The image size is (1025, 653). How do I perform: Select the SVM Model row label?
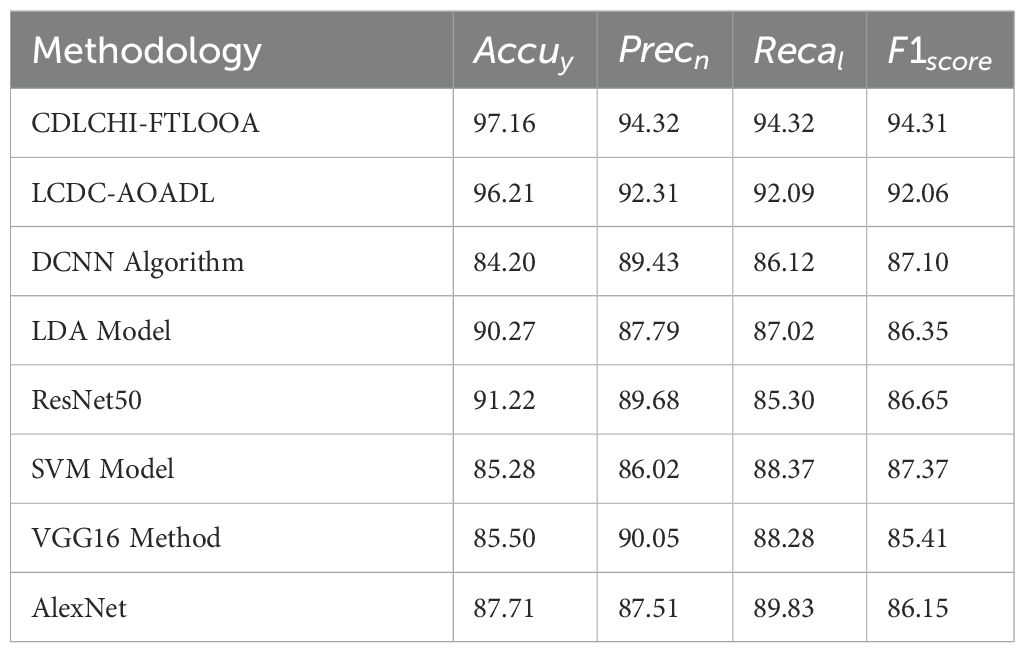pyautogui.click(x=103, y=469)
